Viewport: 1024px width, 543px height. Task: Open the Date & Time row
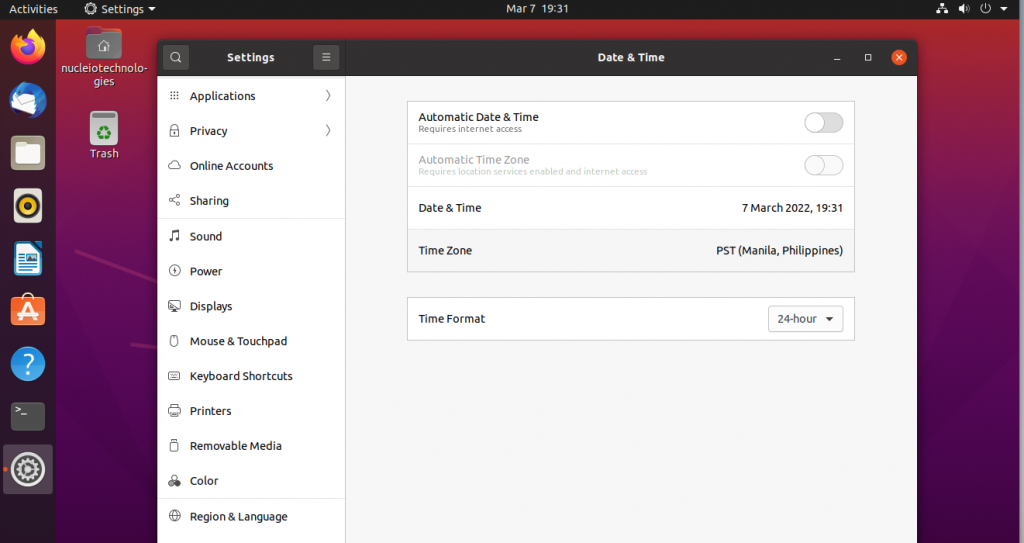[630, 208]
